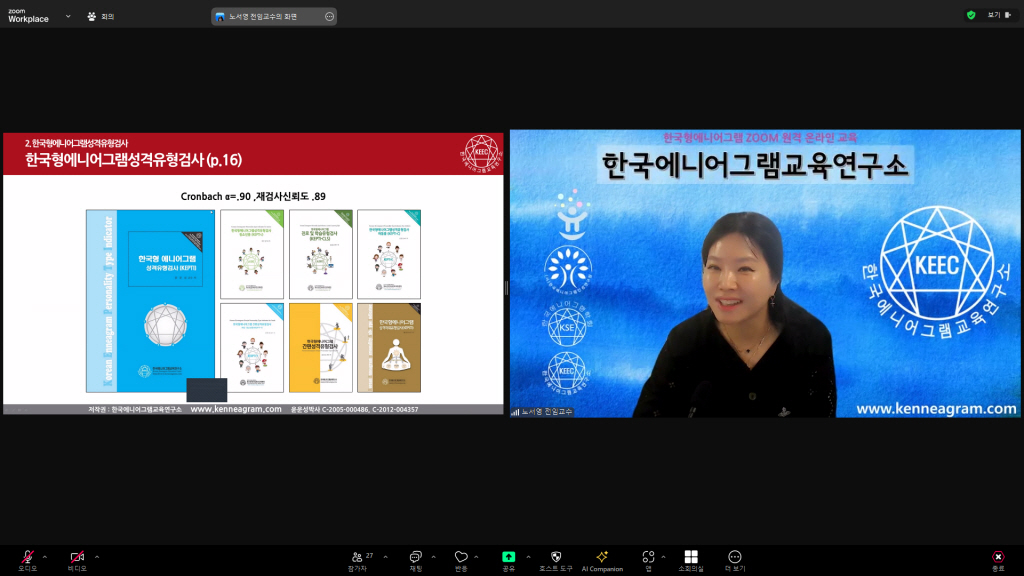Expand video options arrow next to 비디오
1024x576 pixels.
97,557
